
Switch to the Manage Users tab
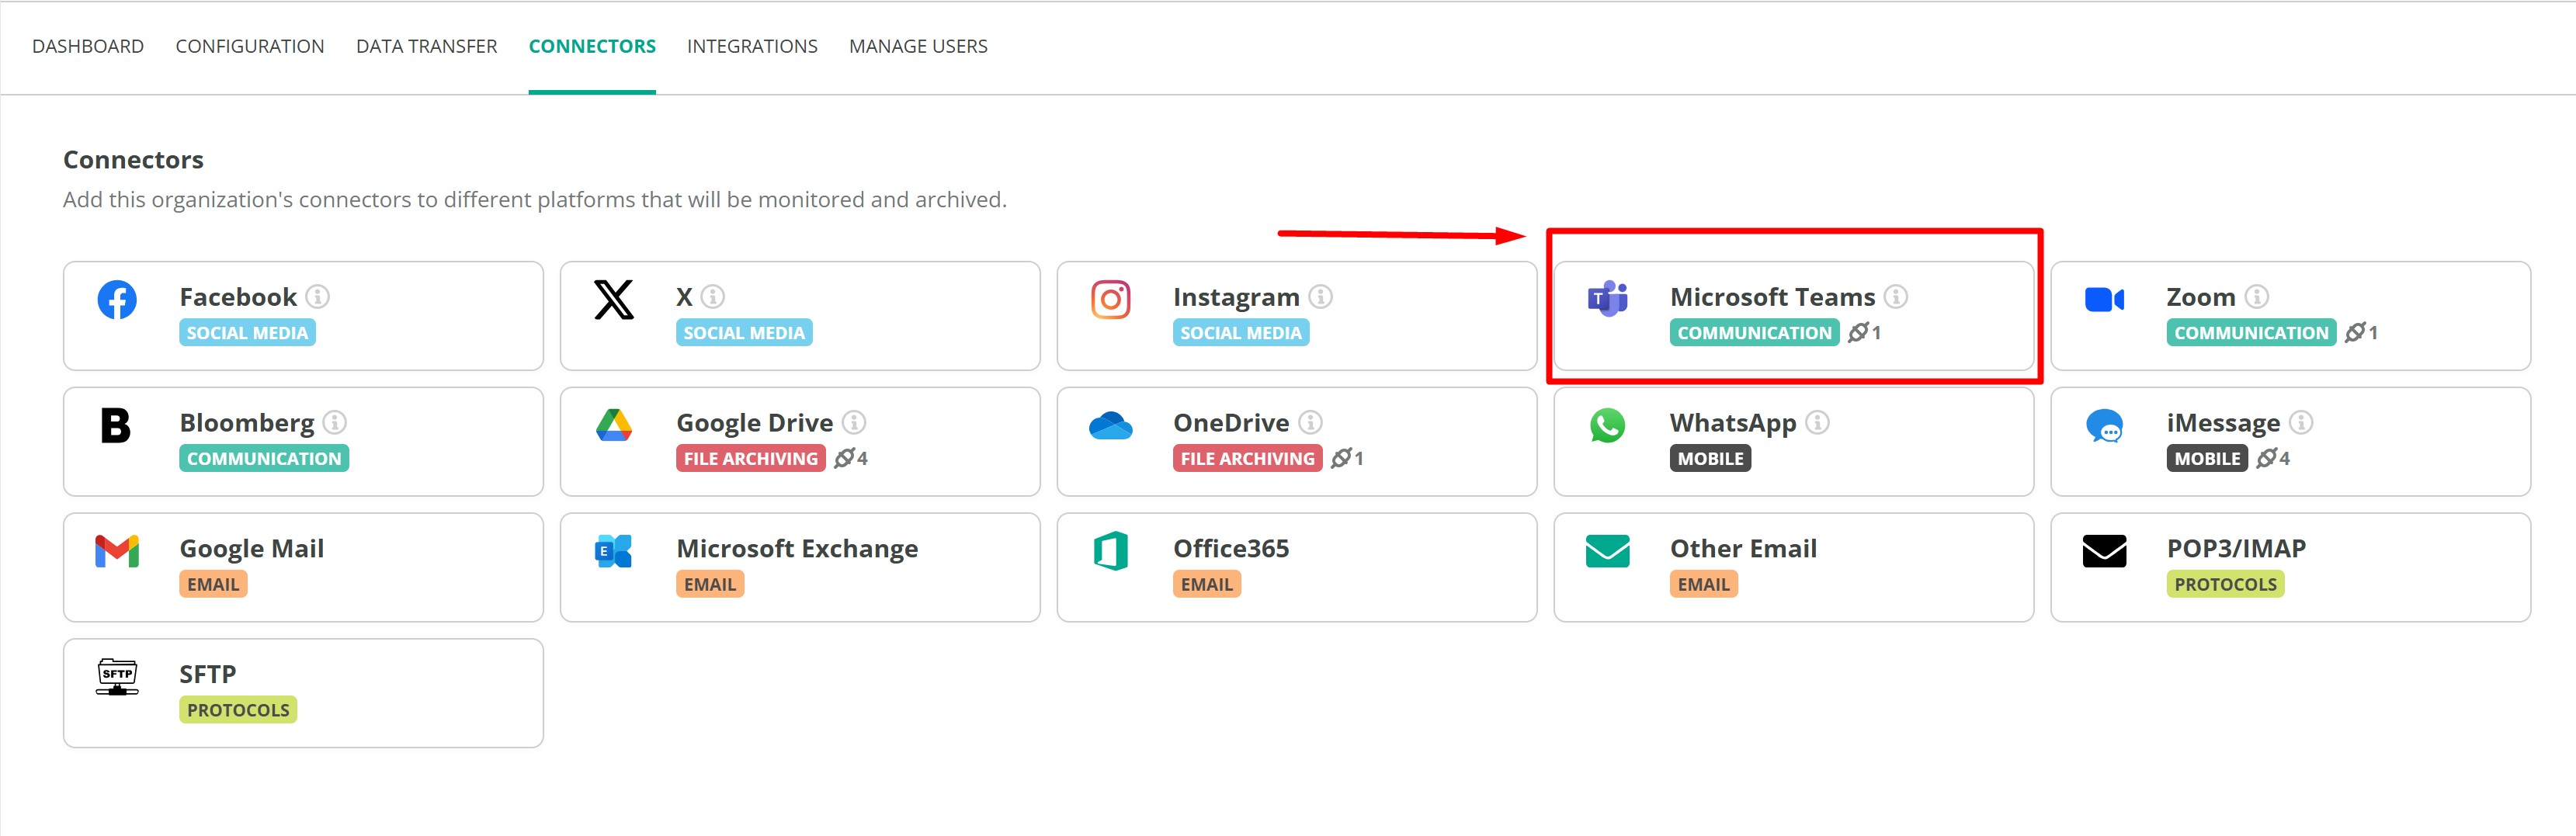[x=918, y=47]
